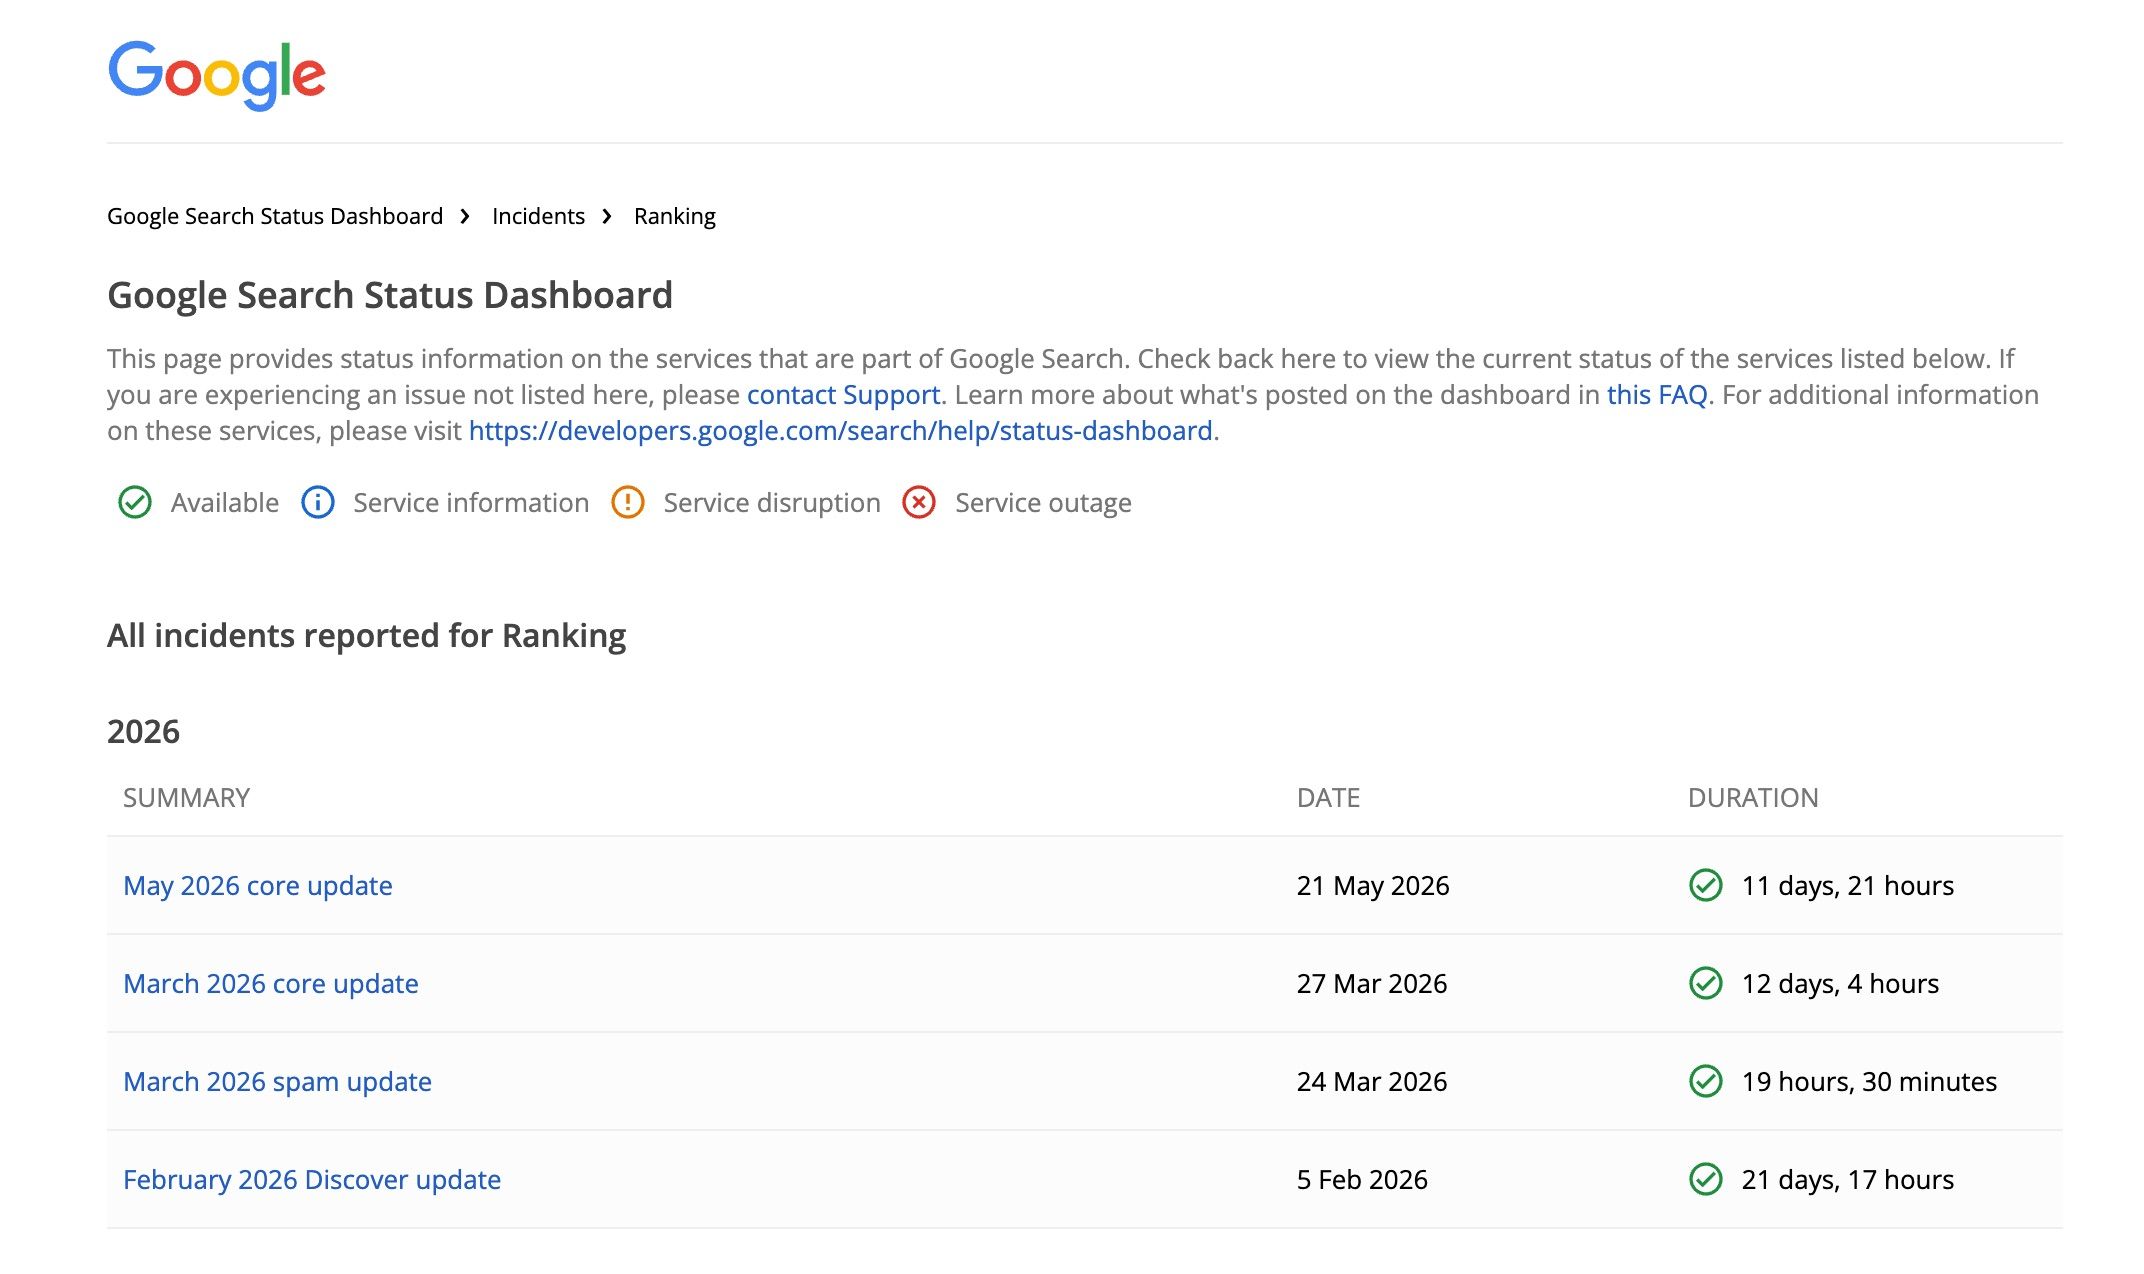Screen dimensions: 2144x1274
Task: Click the 2026 year heading
Action: tap(143, 731)
